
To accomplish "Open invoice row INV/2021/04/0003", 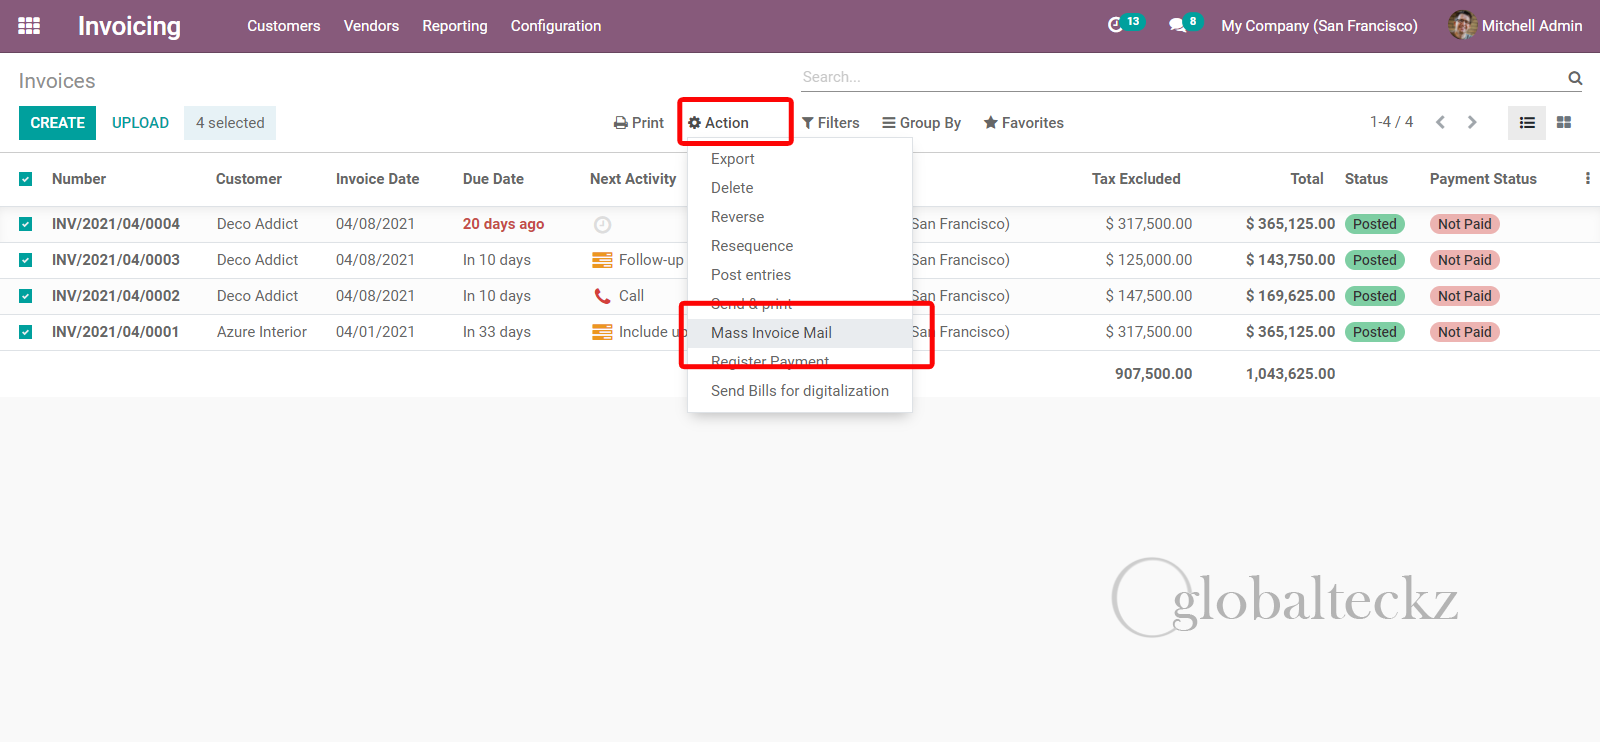I will (x=116, y=260).
